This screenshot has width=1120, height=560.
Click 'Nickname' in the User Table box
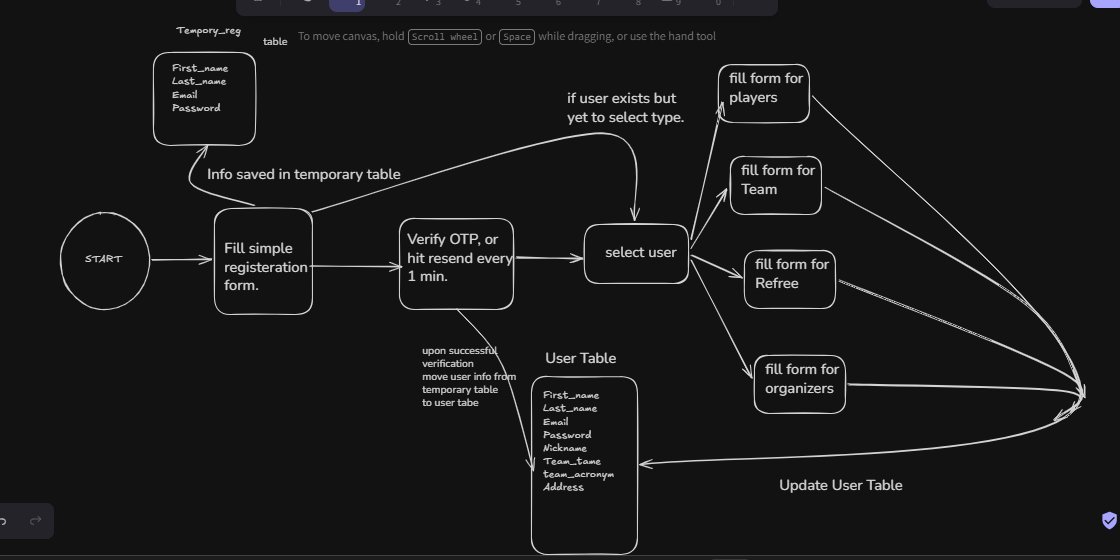click(564, 449)
